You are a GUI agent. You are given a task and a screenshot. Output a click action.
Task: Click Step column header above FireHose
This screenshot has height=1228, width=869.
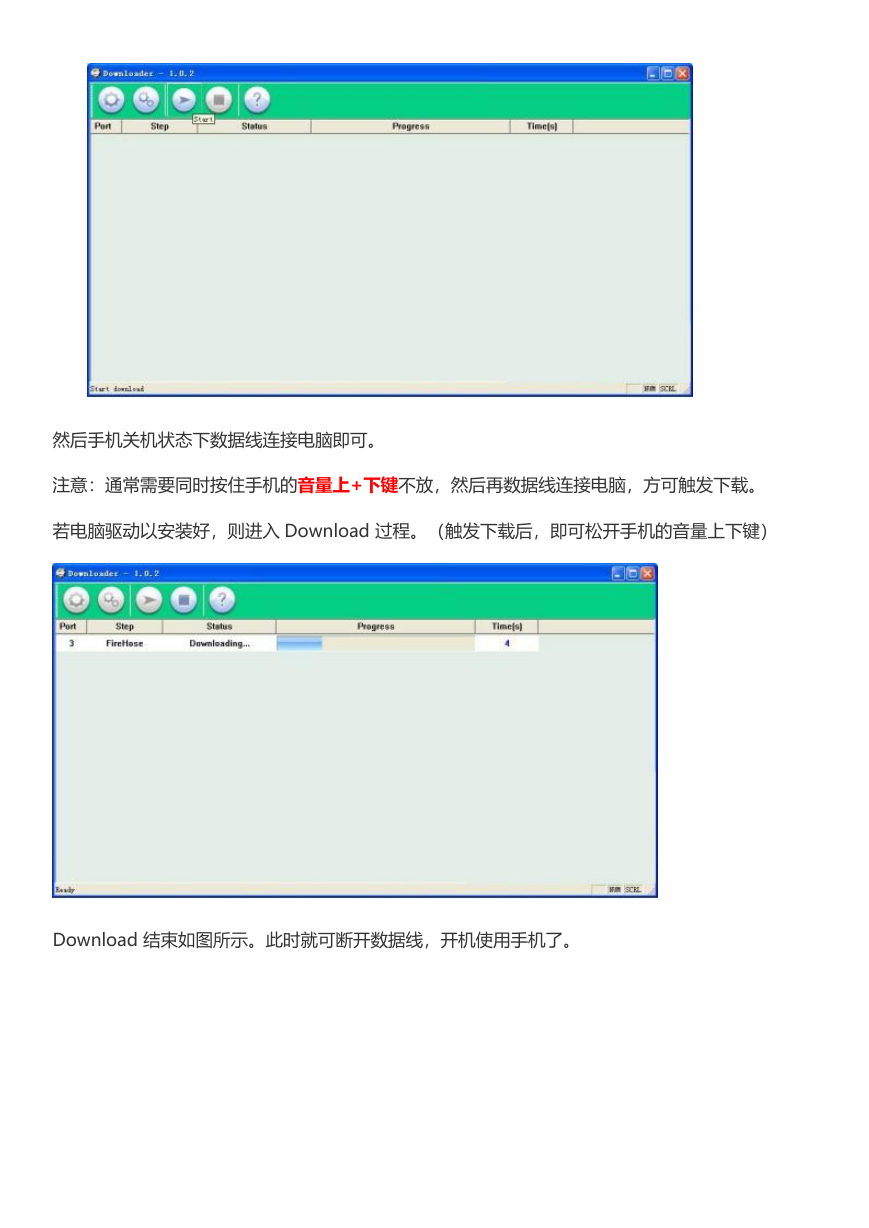[x=125, y=627]
